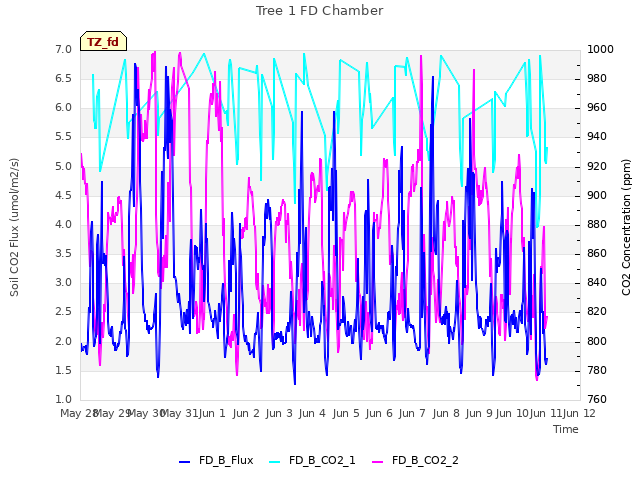Click the chart title Tree 1 FD Chamber

click(x=320, y=11)
